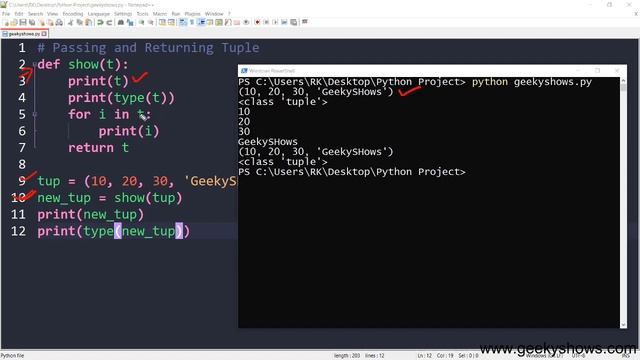Image resolution: width=640 pixels, height=360 pixels.
Task: Click line number 1 in the margin
Action: (22, 48)
